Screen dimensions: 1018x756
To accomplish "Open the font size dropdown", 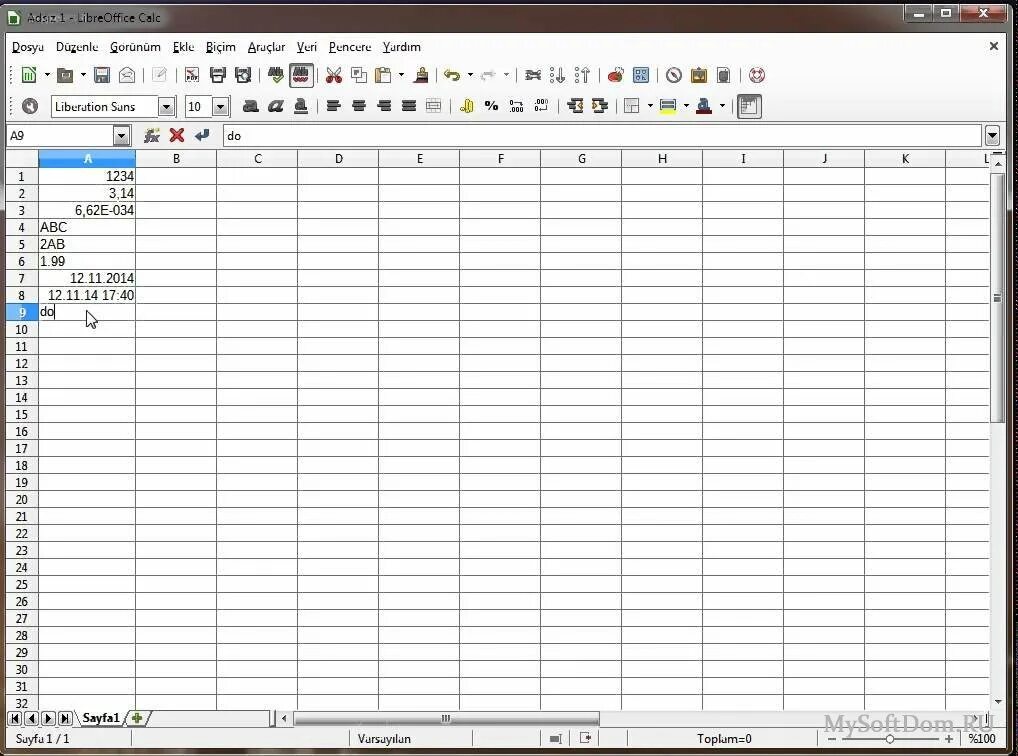I will pos(219,106).
